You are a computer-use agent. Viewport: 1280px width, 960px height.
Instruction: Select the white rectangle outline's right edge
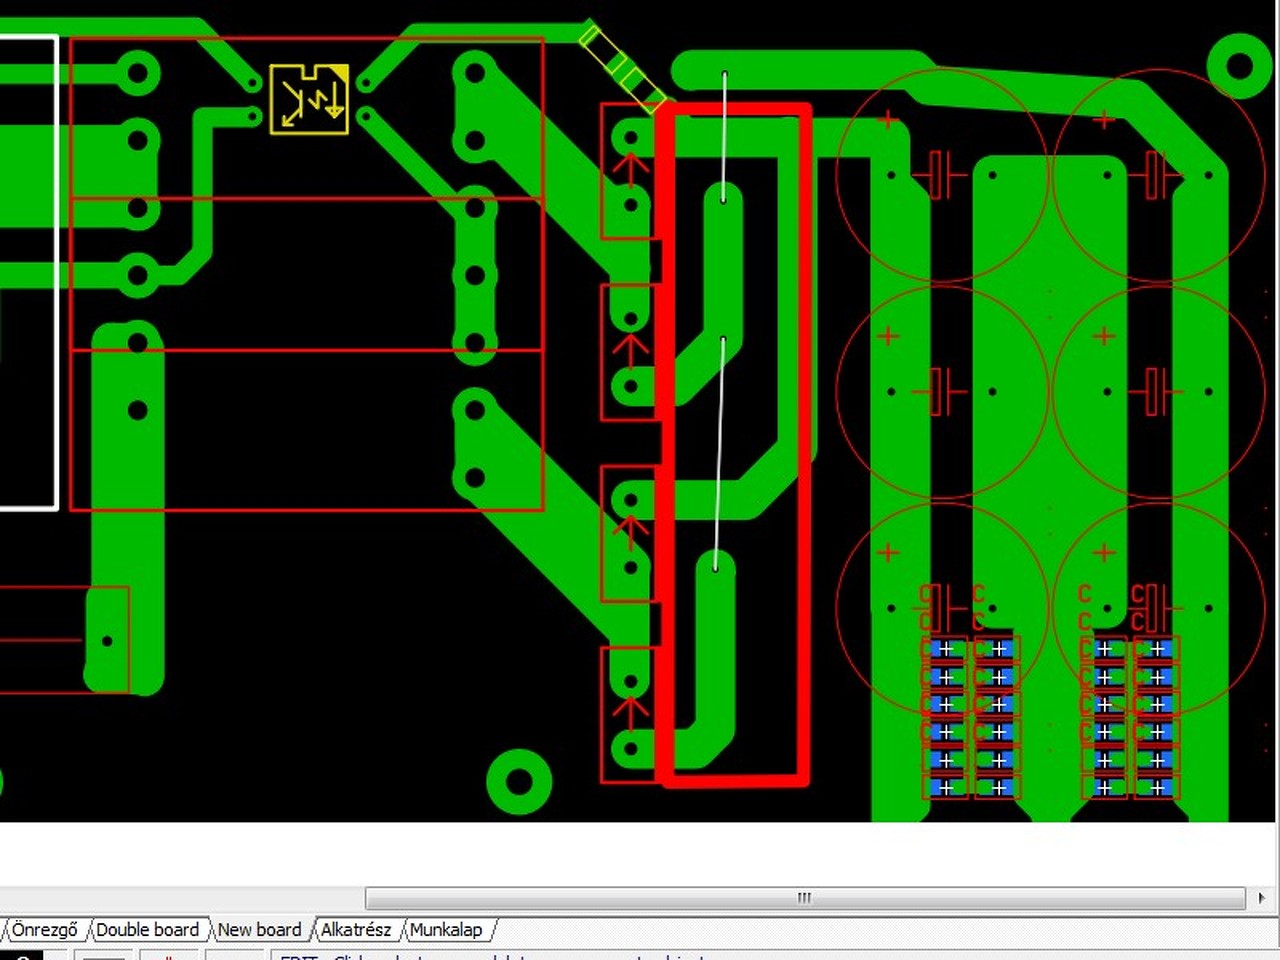click(x=57, y=272)
